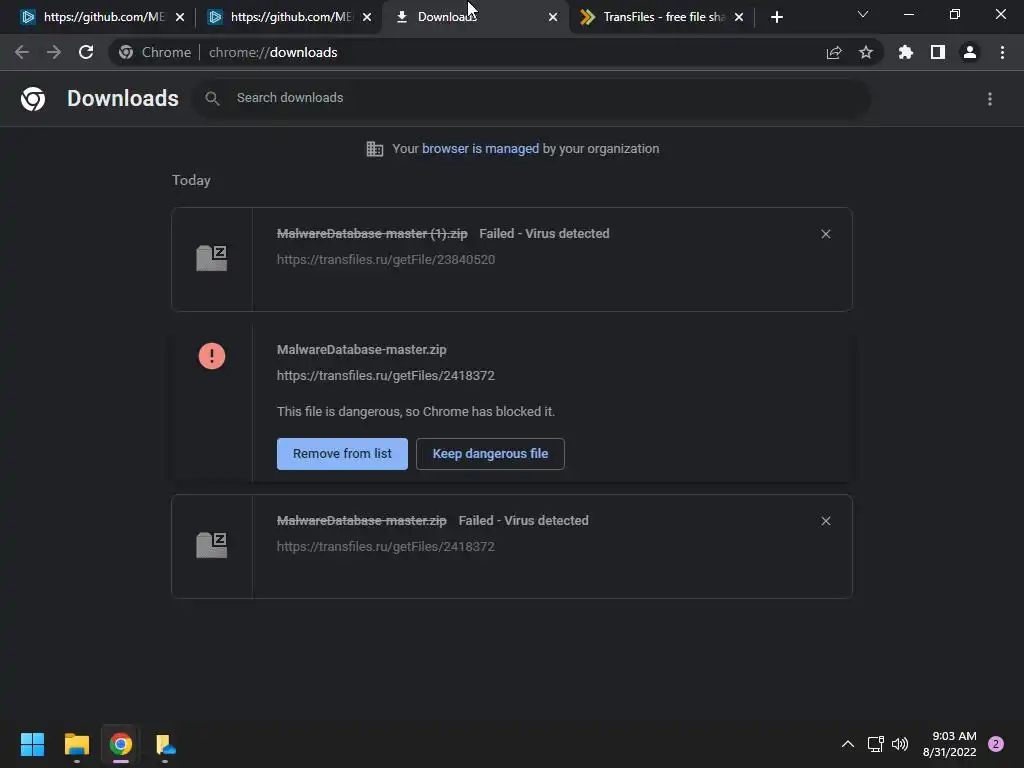
Task: Open the notification badge showing 2
Action: click(x=996, y=744)
